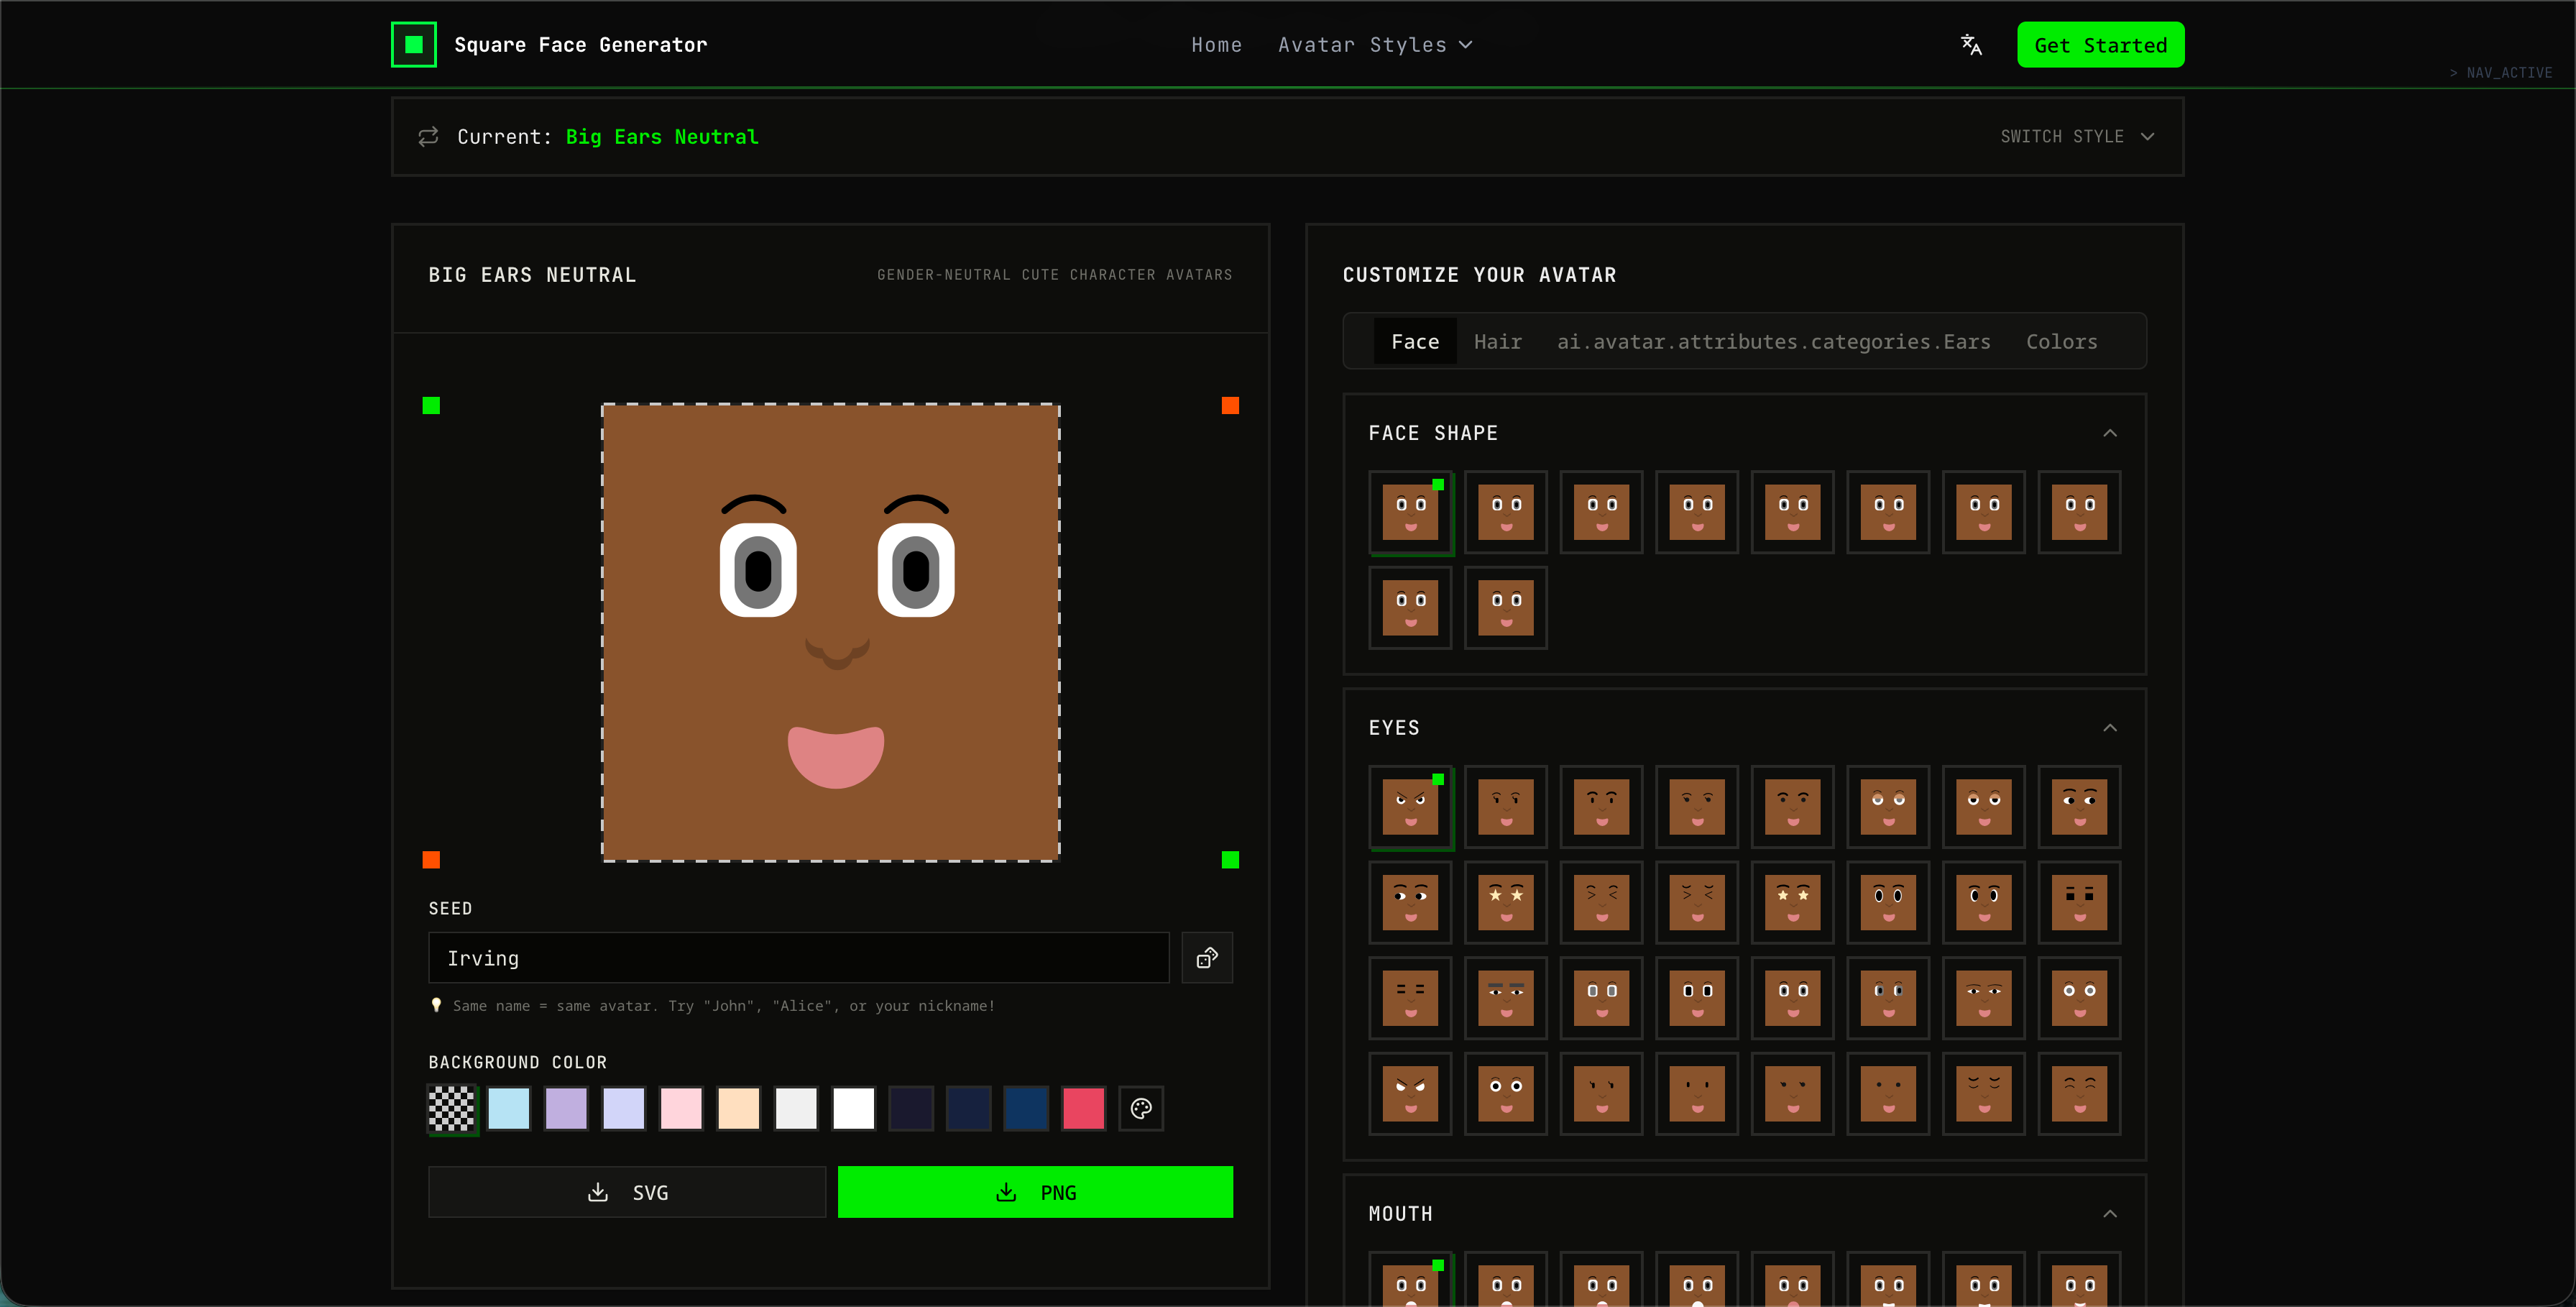Open the SWITCH STYLE dropdown
Image resolution: width=2576 pixels, height=1307 pixels.
(2076, 136)
